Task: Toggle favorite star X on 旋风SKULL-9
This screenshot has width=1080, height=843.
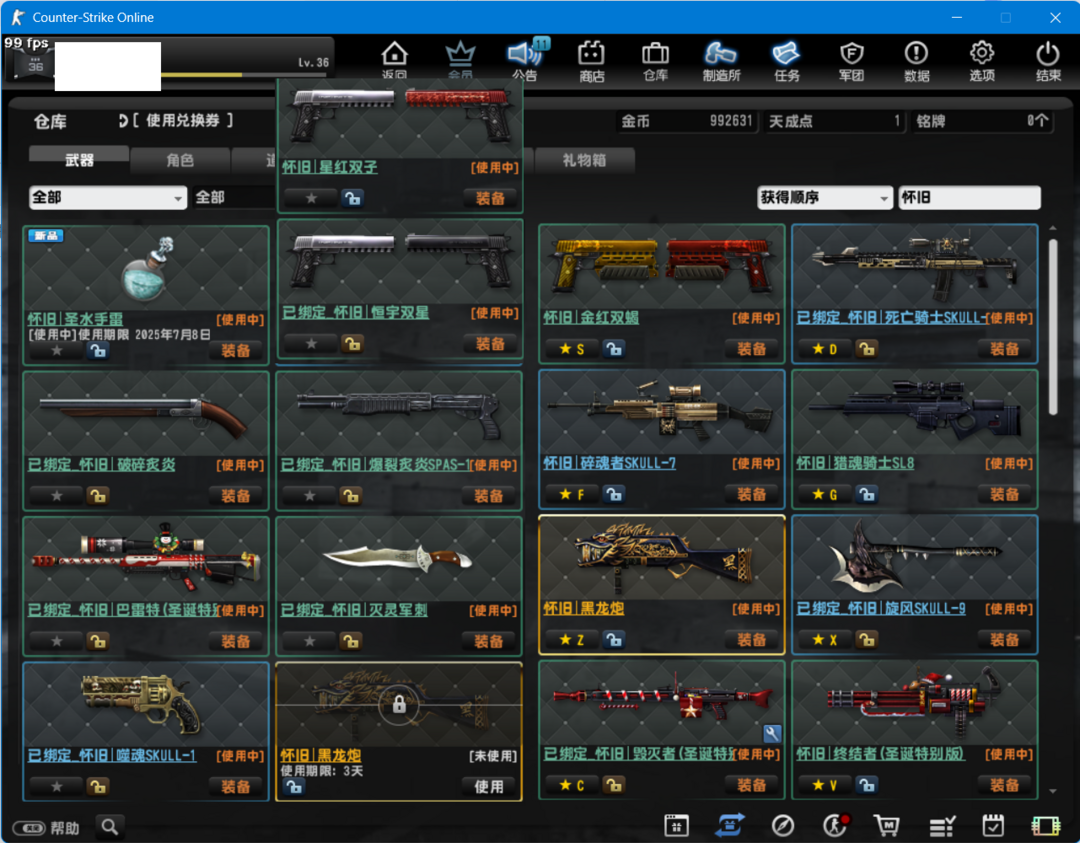Action: 824,640
